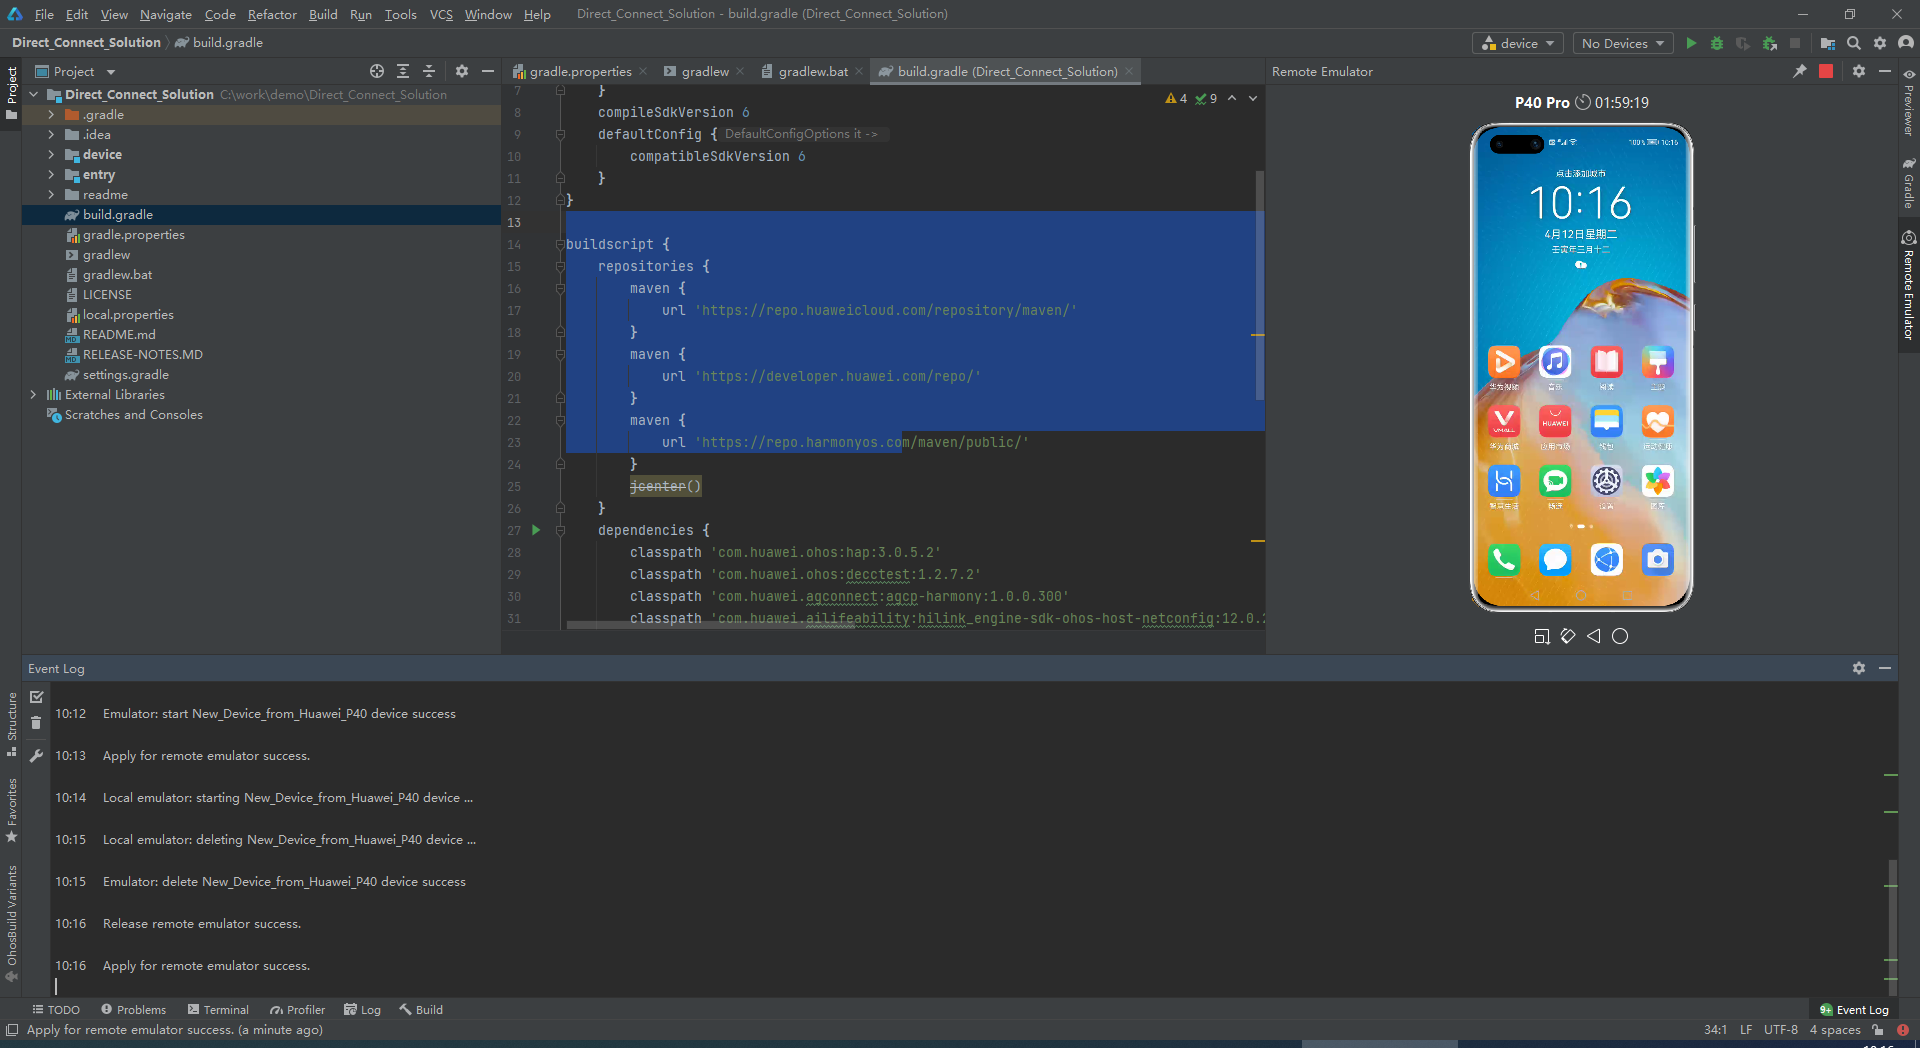Tap the camera app in the emulator dock

coord(1657,559)
